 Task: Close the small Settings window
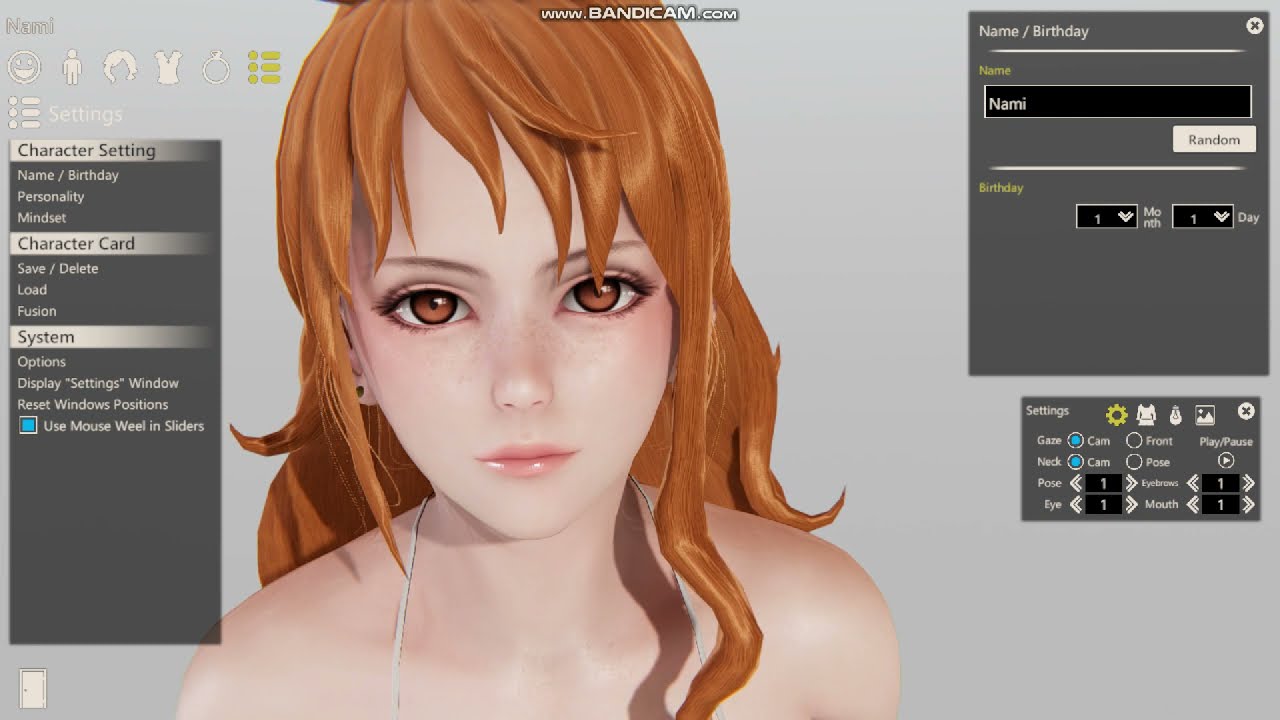1246,411
